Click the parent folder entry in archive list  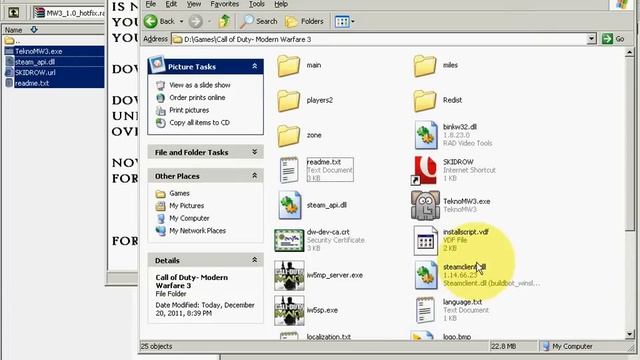pos(12,40)
